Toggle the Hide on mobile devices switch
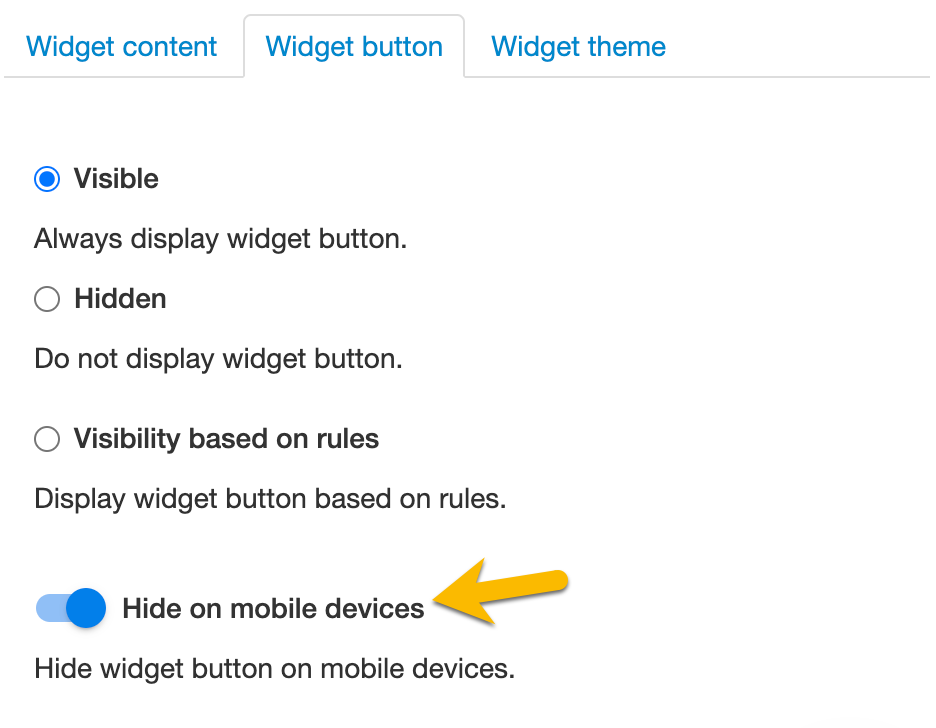936x728 pixels. (70, 608)
